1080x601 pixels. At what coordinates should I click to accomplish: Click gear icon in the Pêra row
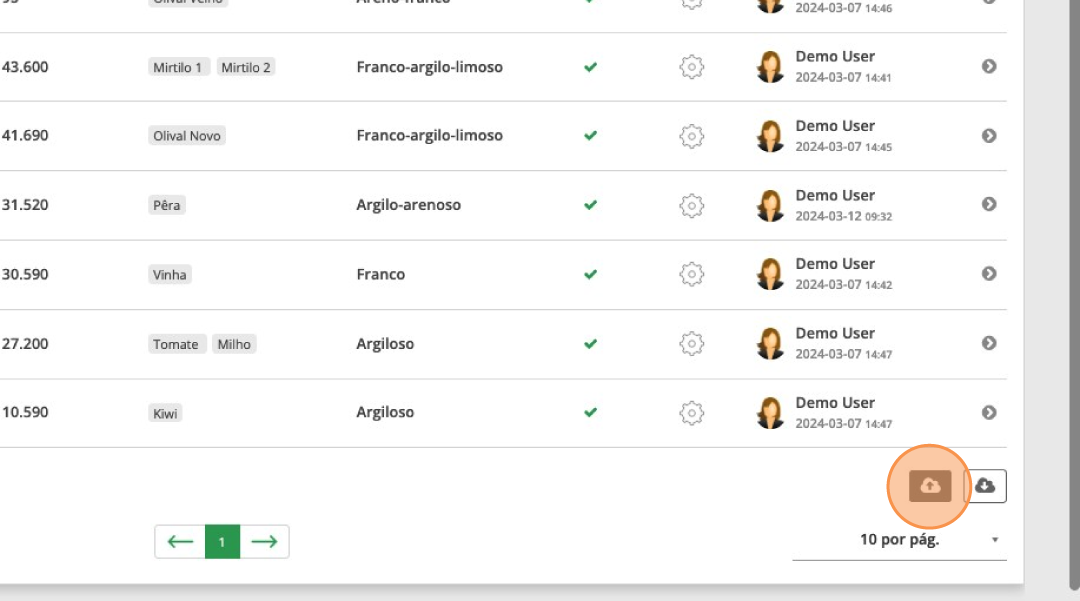click(x=691, y=205)
